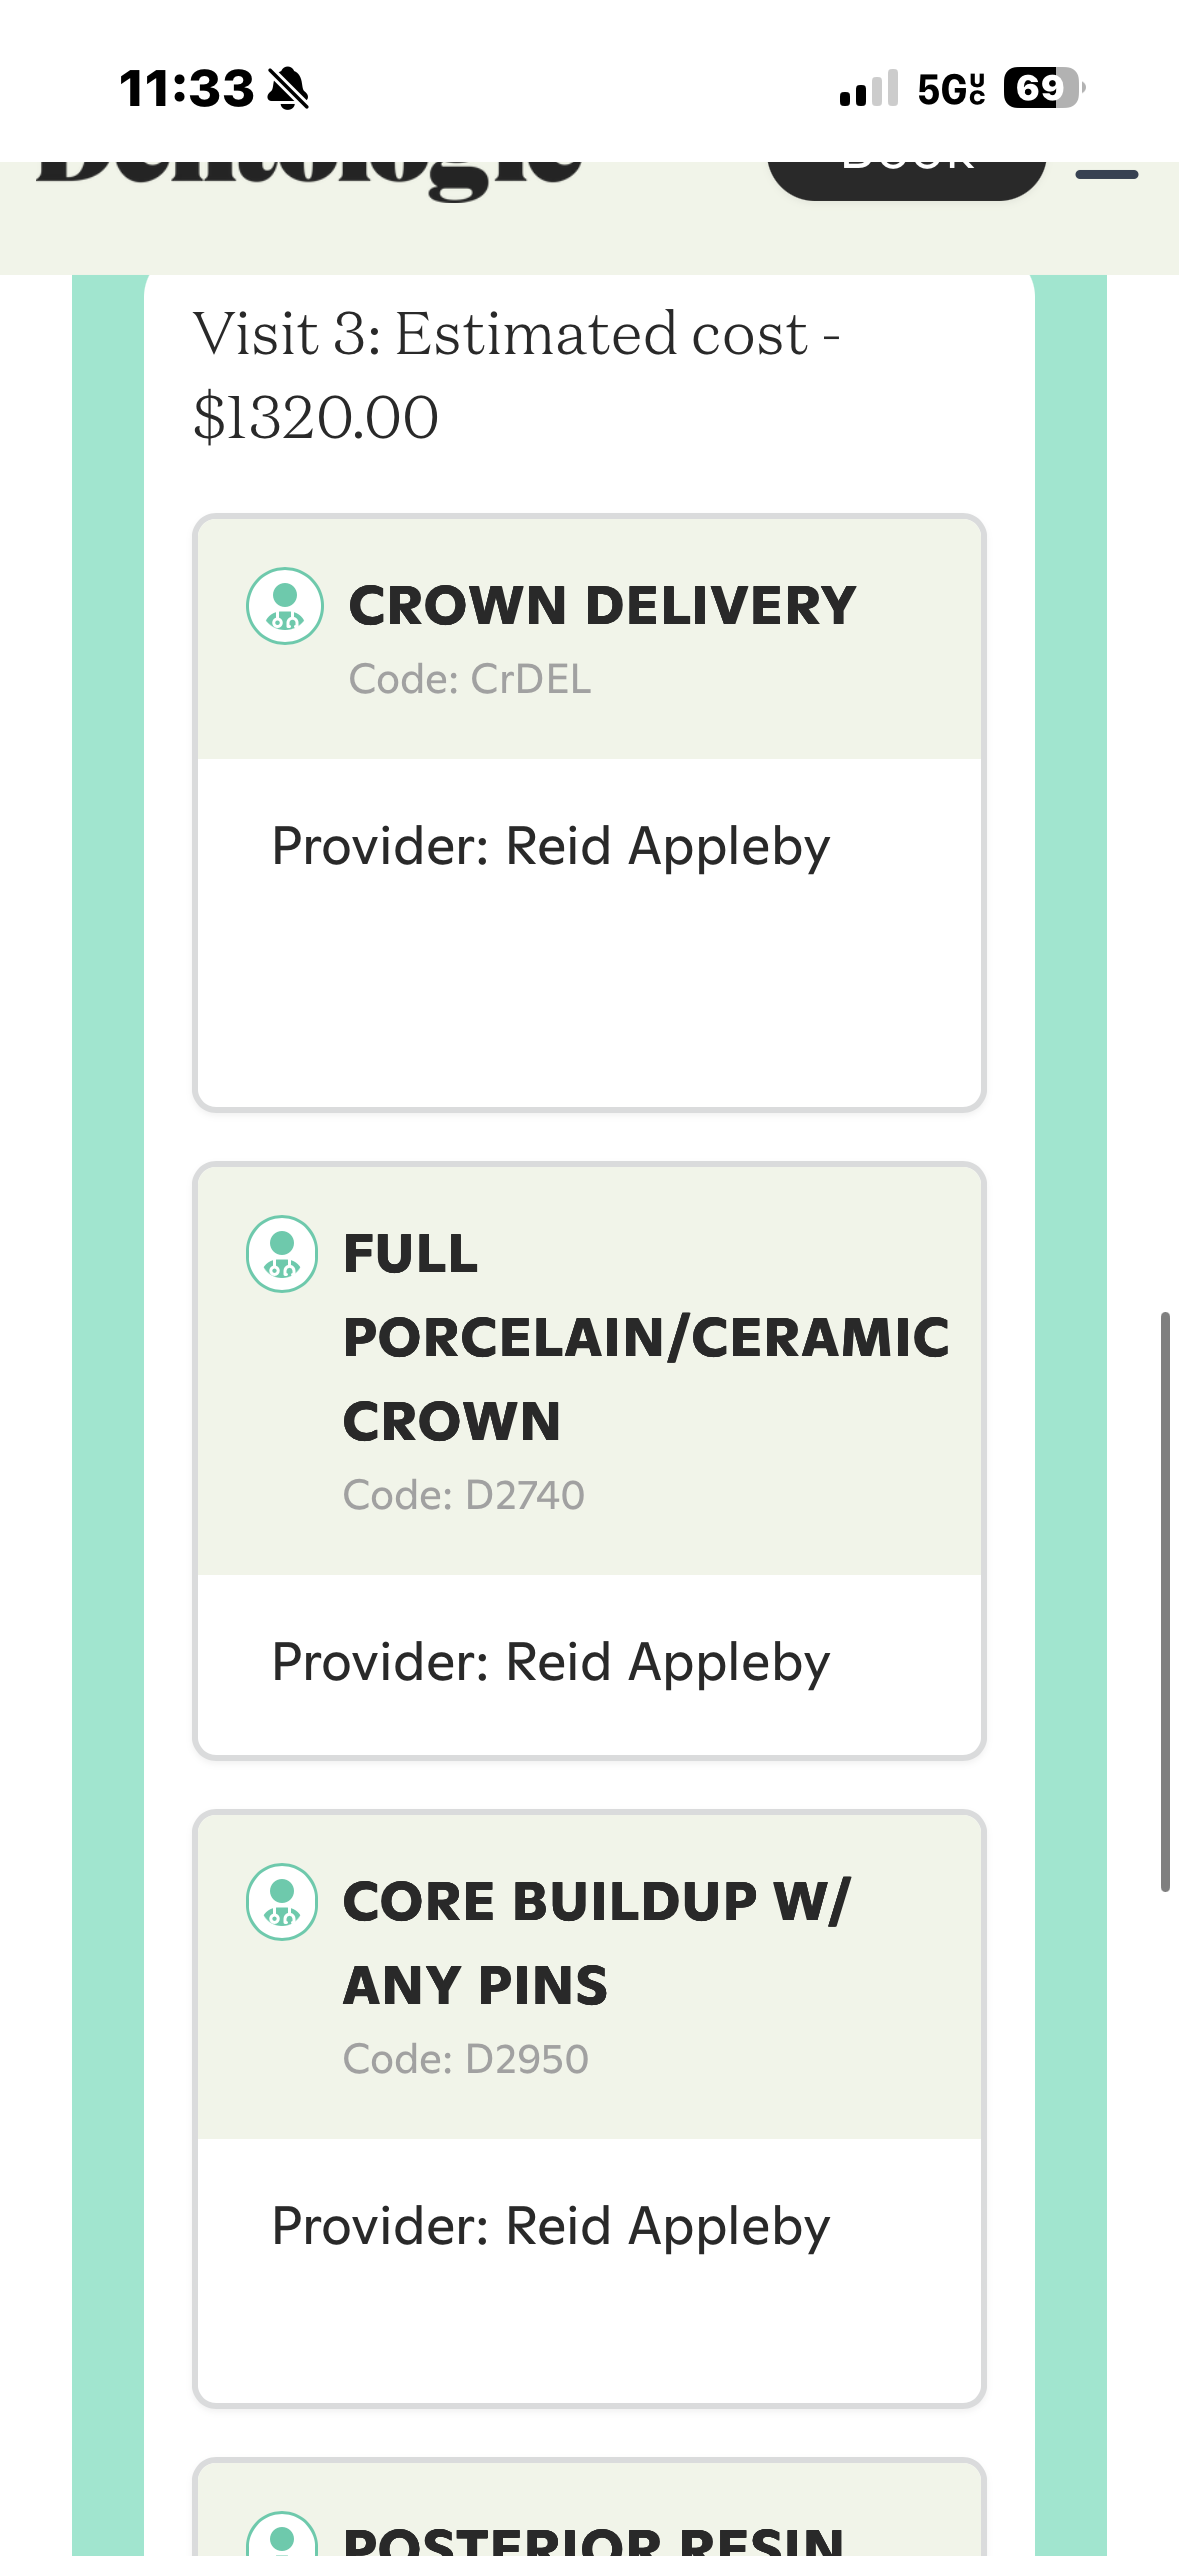Click the Crown Delivery procedure icon

[x=285, y=606]
